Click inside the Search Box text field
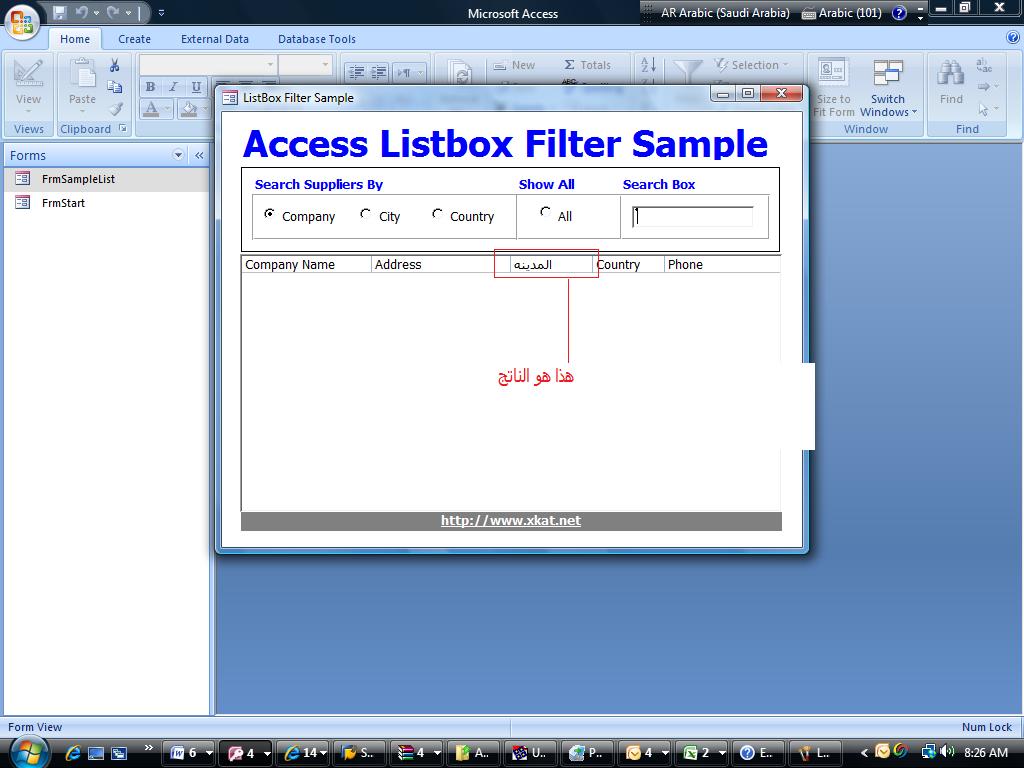The image size is (1024, 768). [692, 217]
